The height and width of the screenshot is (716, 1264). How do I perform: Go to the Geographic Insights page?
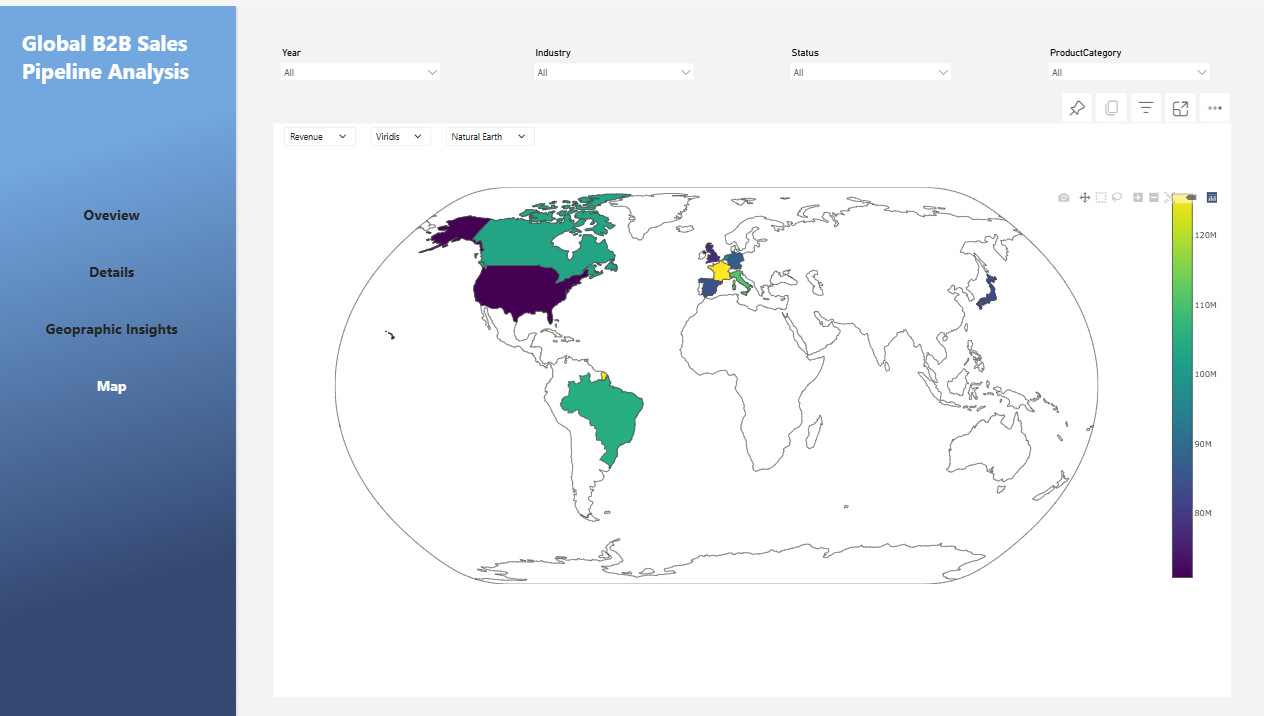[112, 329]
